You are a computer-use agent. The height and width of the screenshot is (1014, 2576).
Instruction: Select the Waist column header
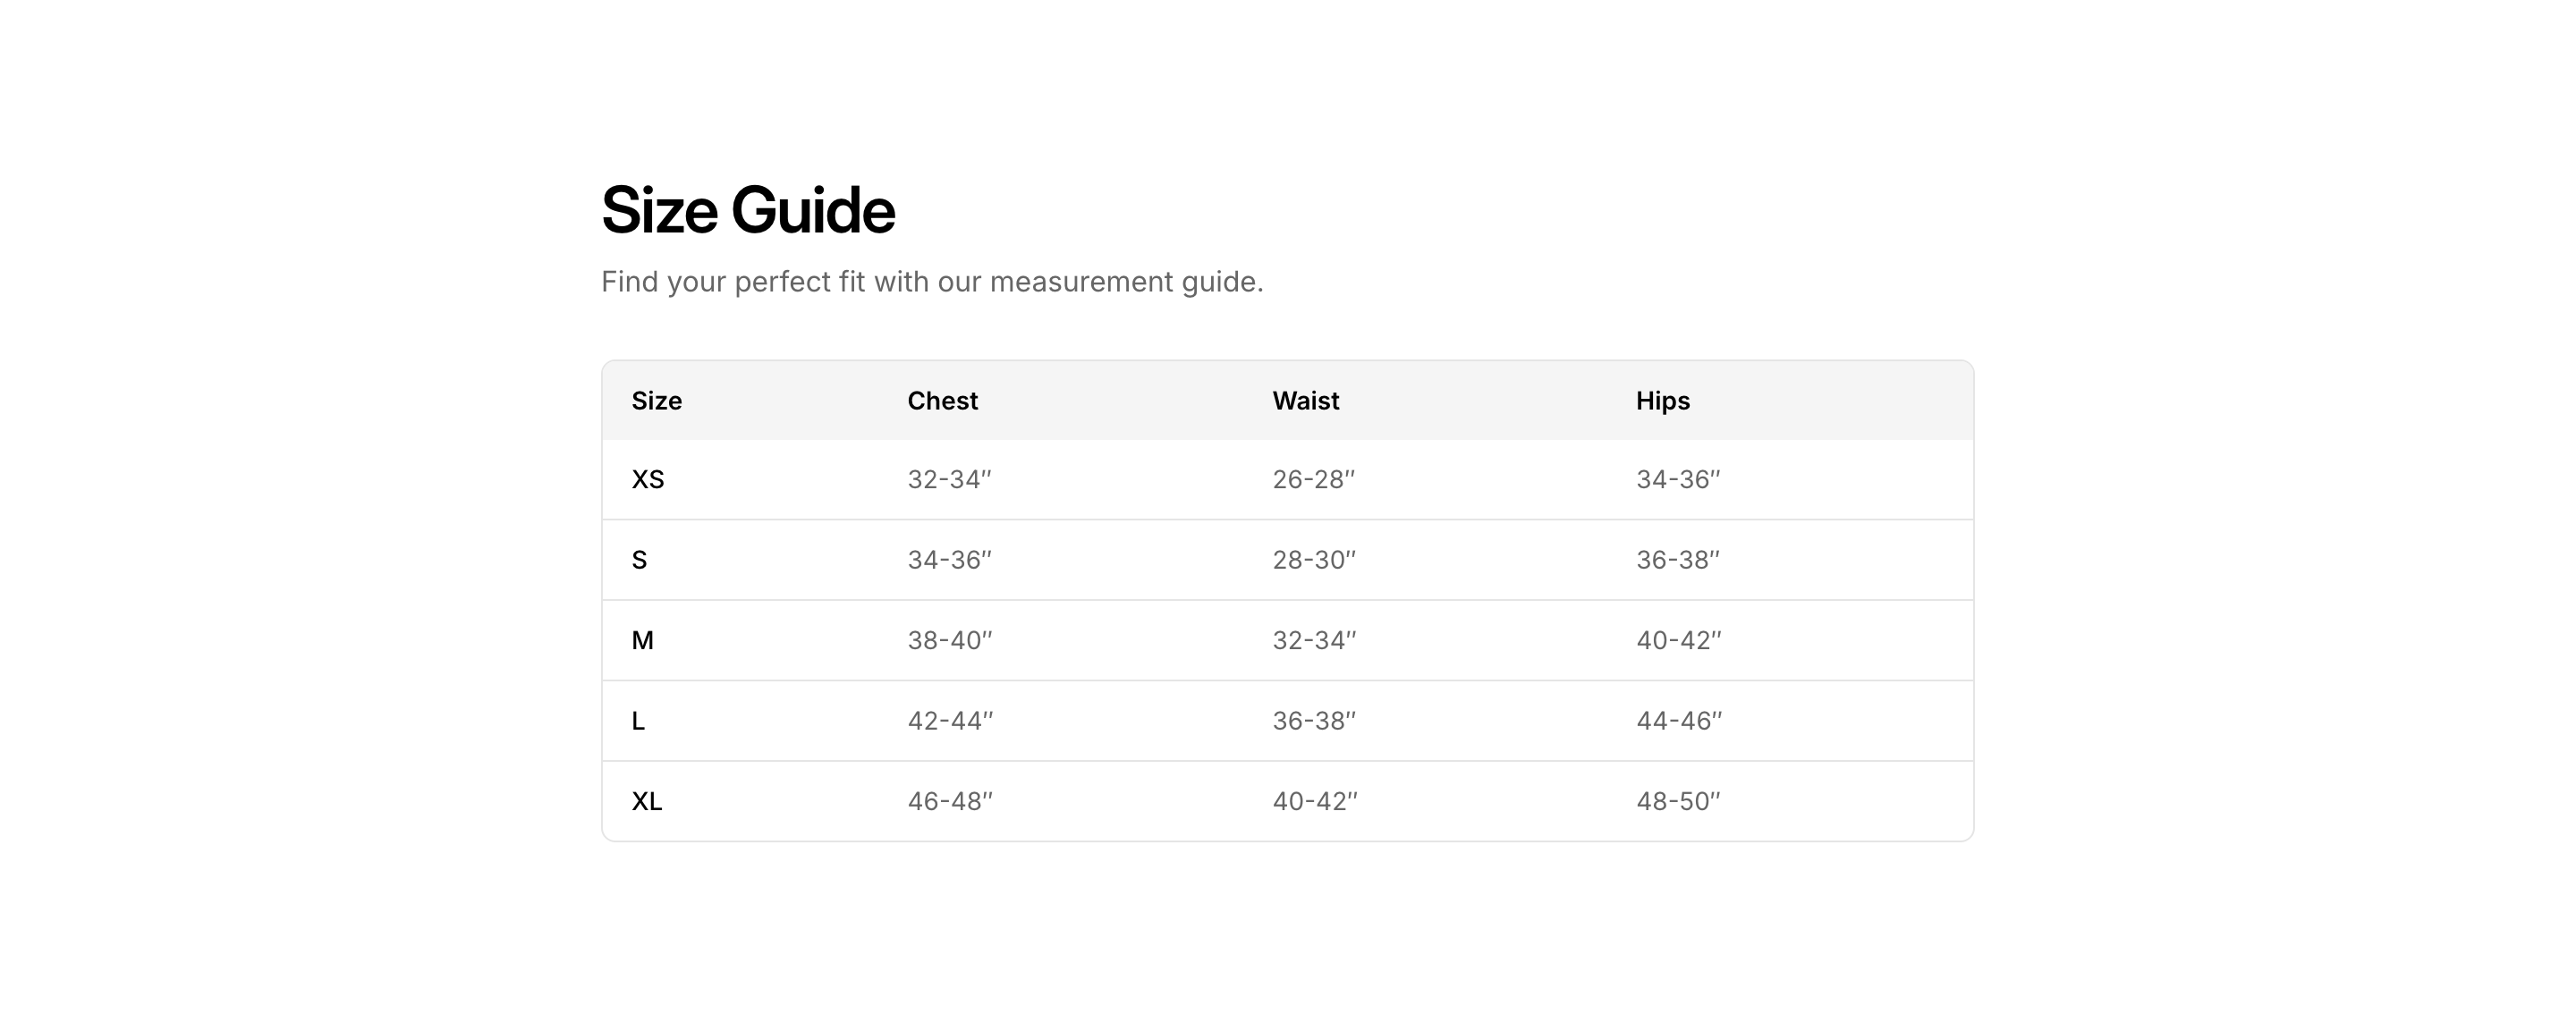pos(1305,401)
